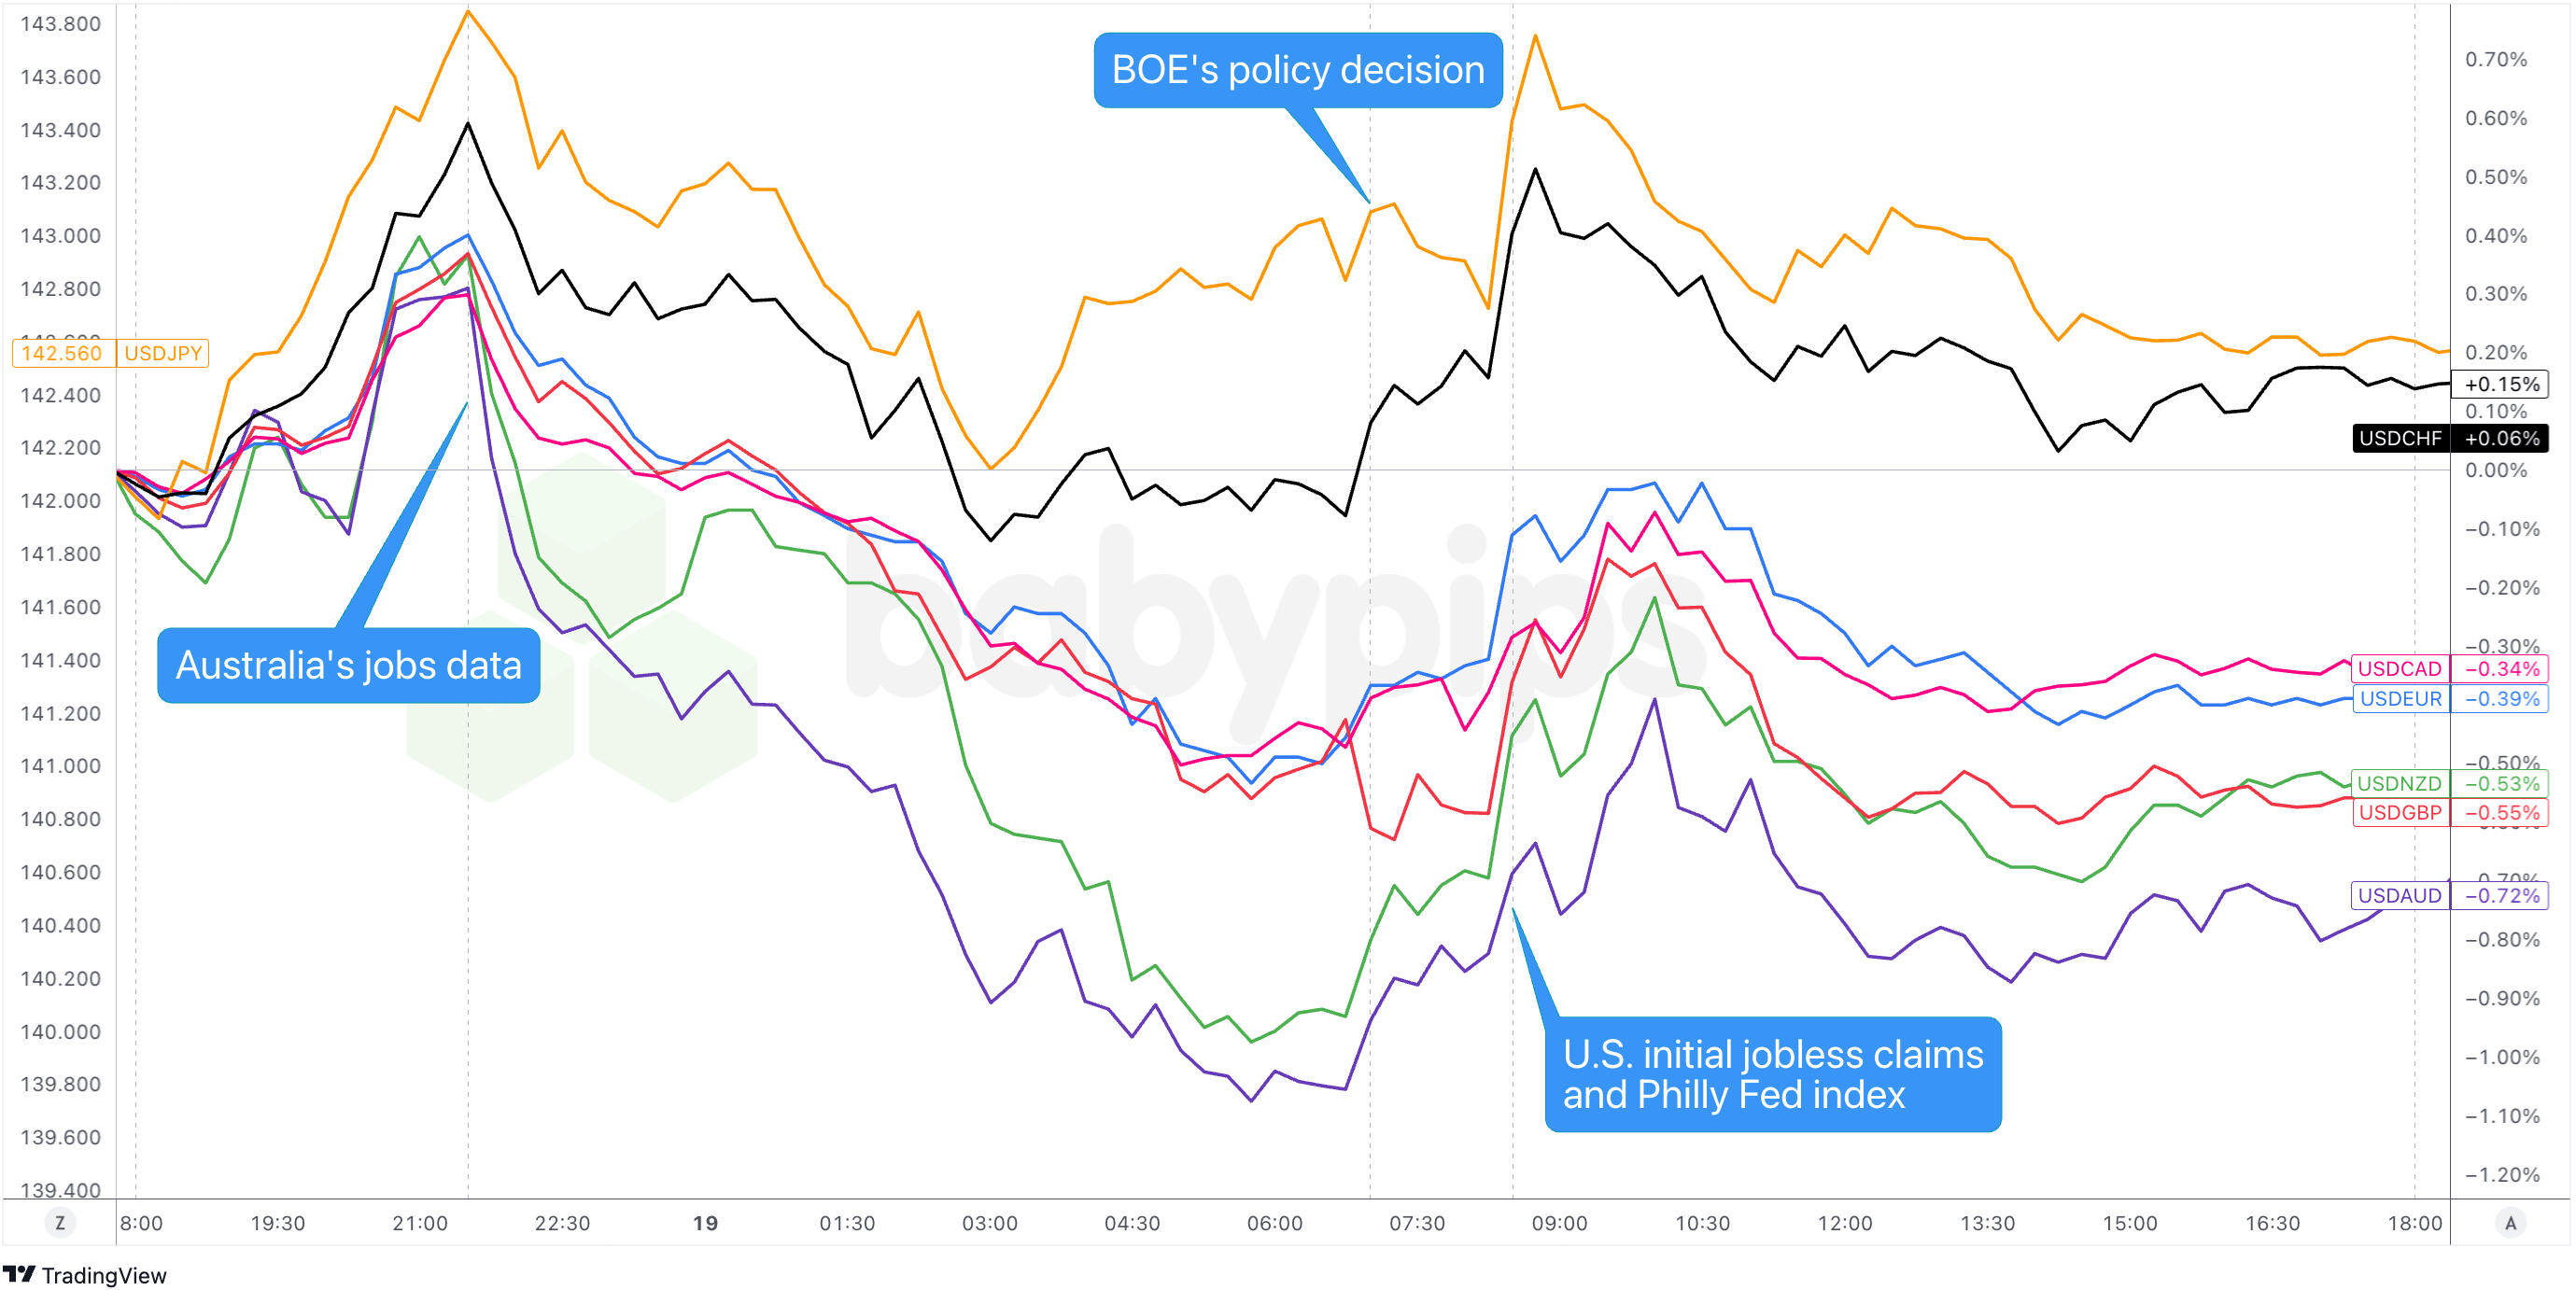This screenshot has width=2576, height=1290.
Task: Toggle the A auto-scale button
Action: point(2510,1222)
